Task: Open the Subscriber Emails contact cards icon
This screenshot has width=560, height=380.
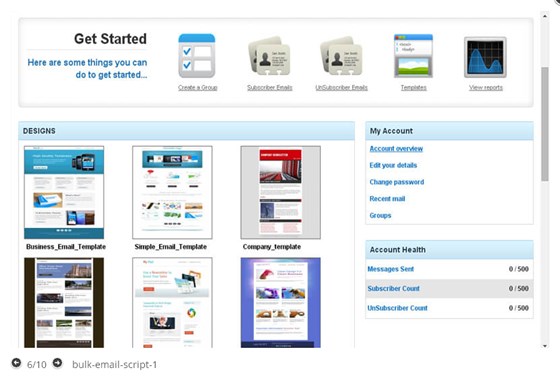Action: pyautogui.click(x=269, y=56)
